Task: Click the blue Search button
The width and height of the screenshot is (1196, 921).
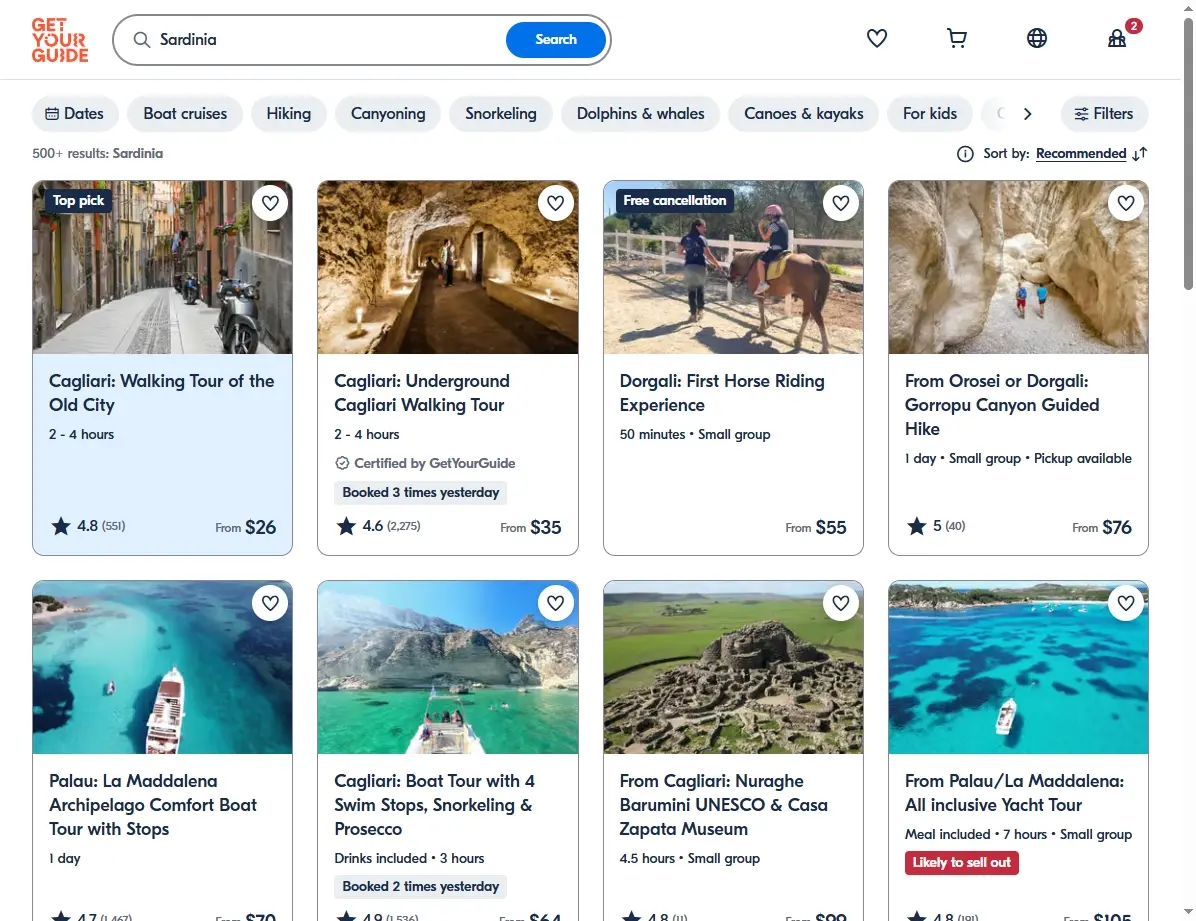Action: 556,40
